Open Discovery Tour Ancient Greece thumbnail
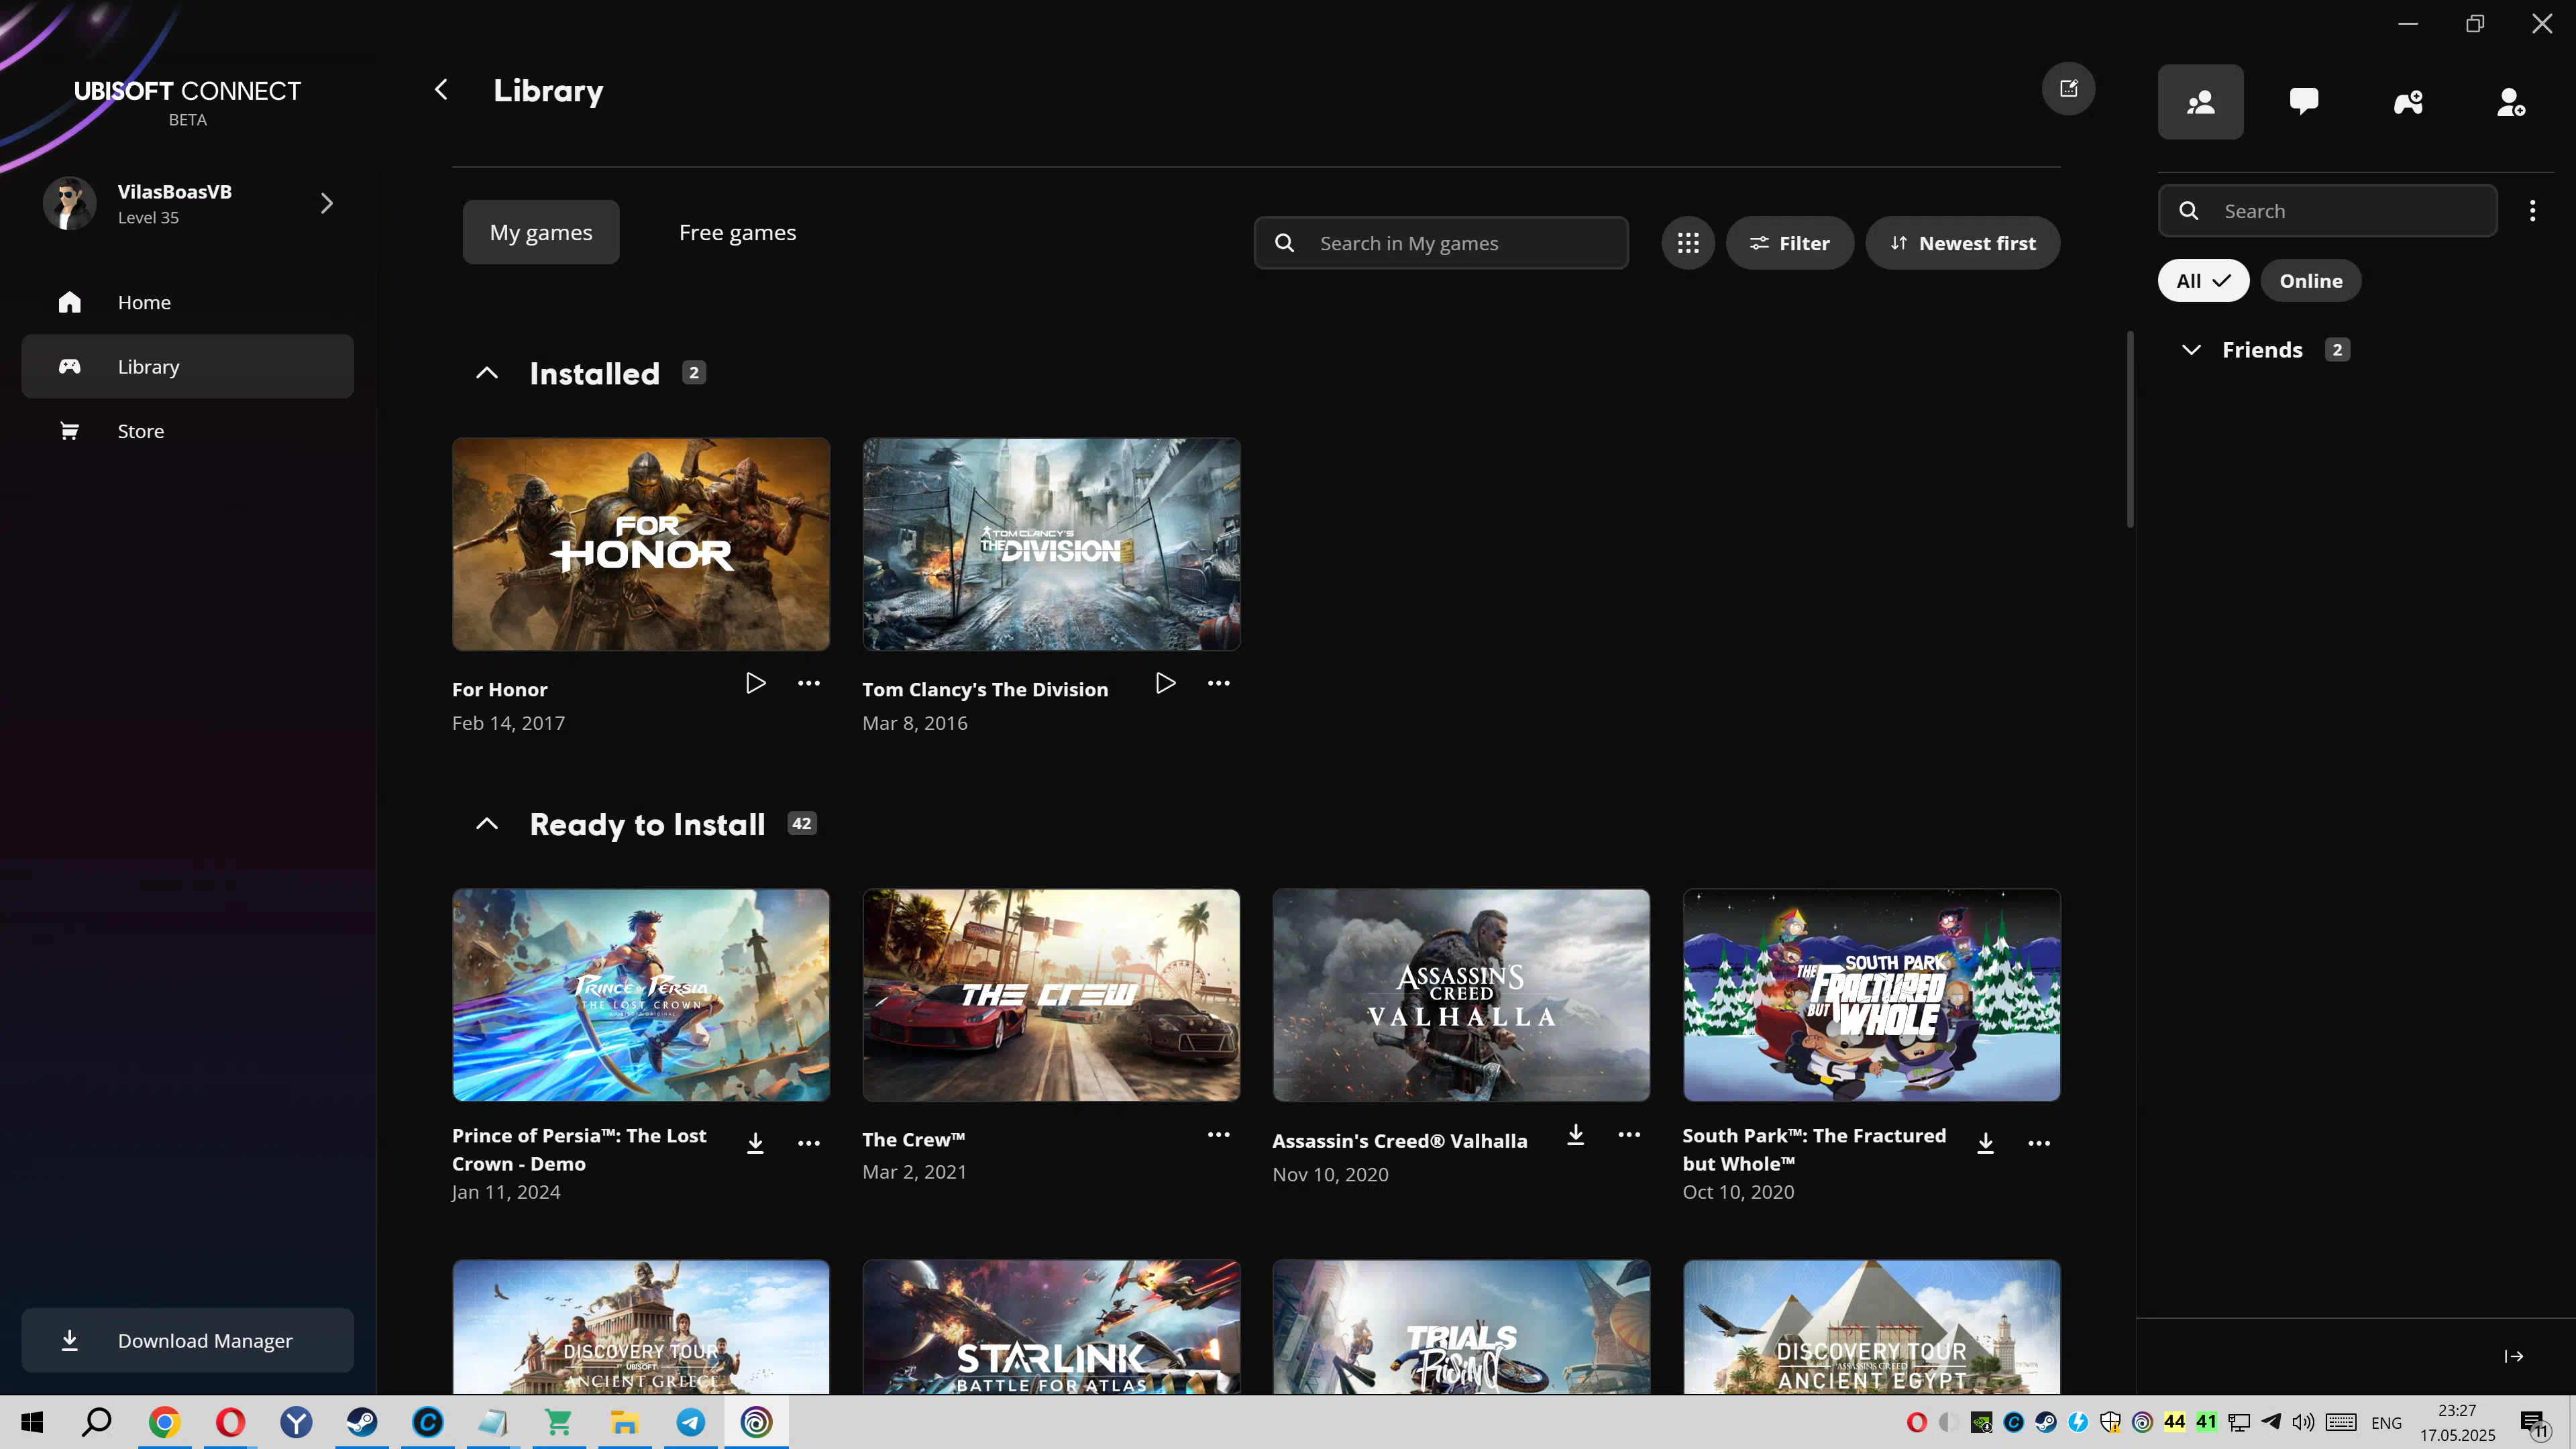Image resolution: width=2576 pixels, height=1449 pixels. click(x=641, y=1327)
